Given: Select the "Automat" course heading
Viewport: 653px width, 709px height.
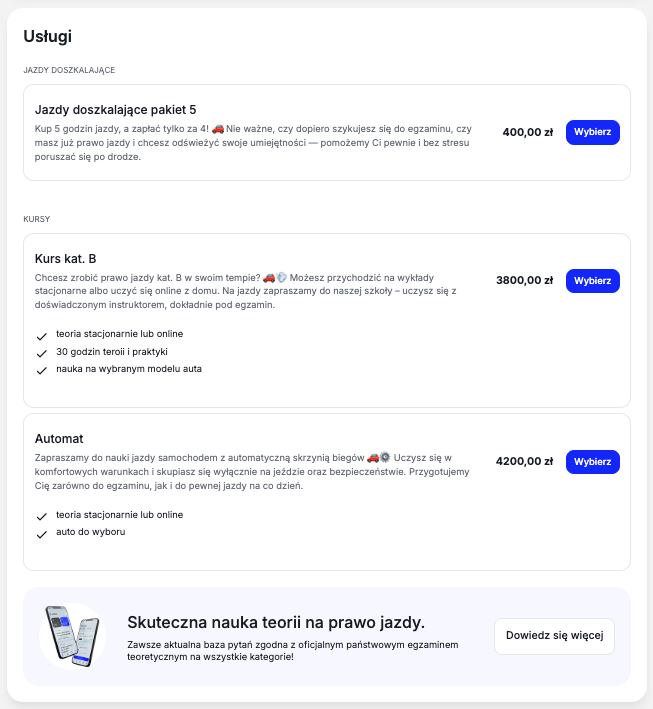Looking at the screenshot, I should [60, 439].
